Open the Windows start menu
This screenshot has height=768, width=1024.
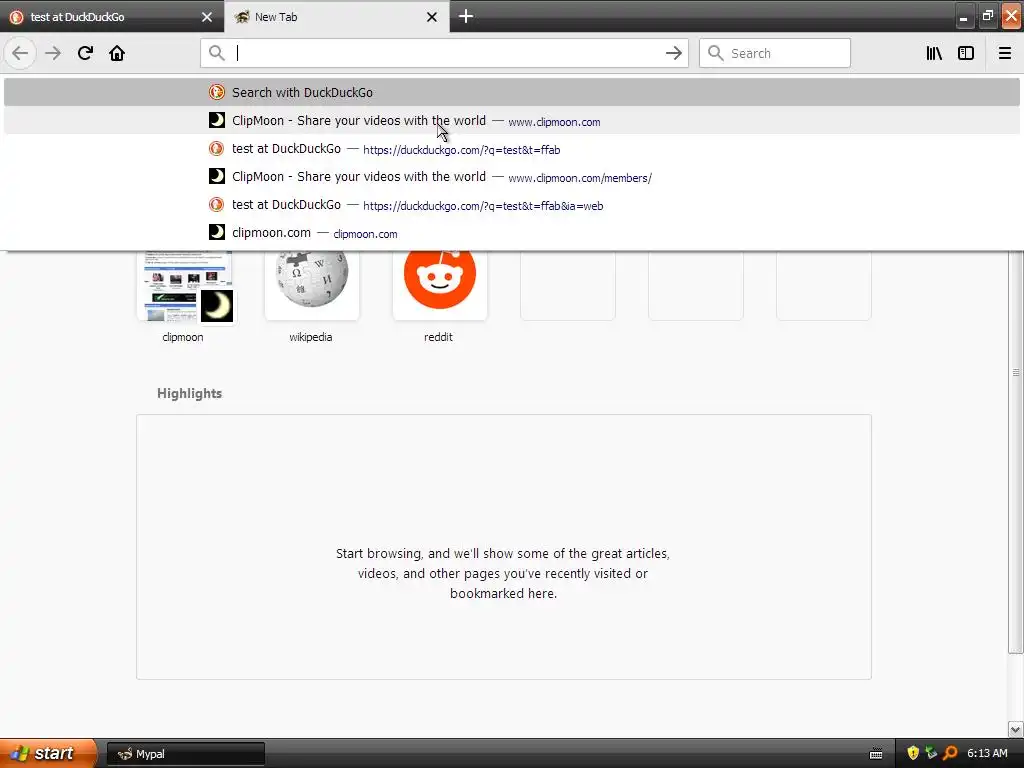click(48, 753)
